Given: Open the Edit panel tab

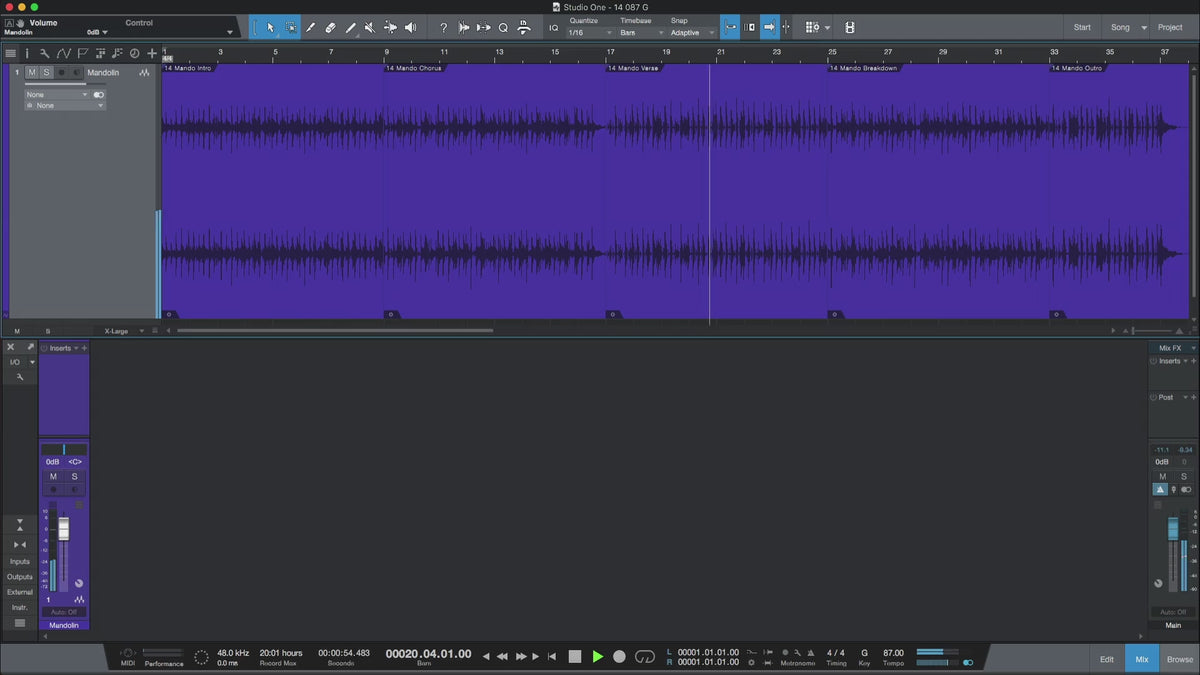Looking at the screenshot, I should (1107, 659).
